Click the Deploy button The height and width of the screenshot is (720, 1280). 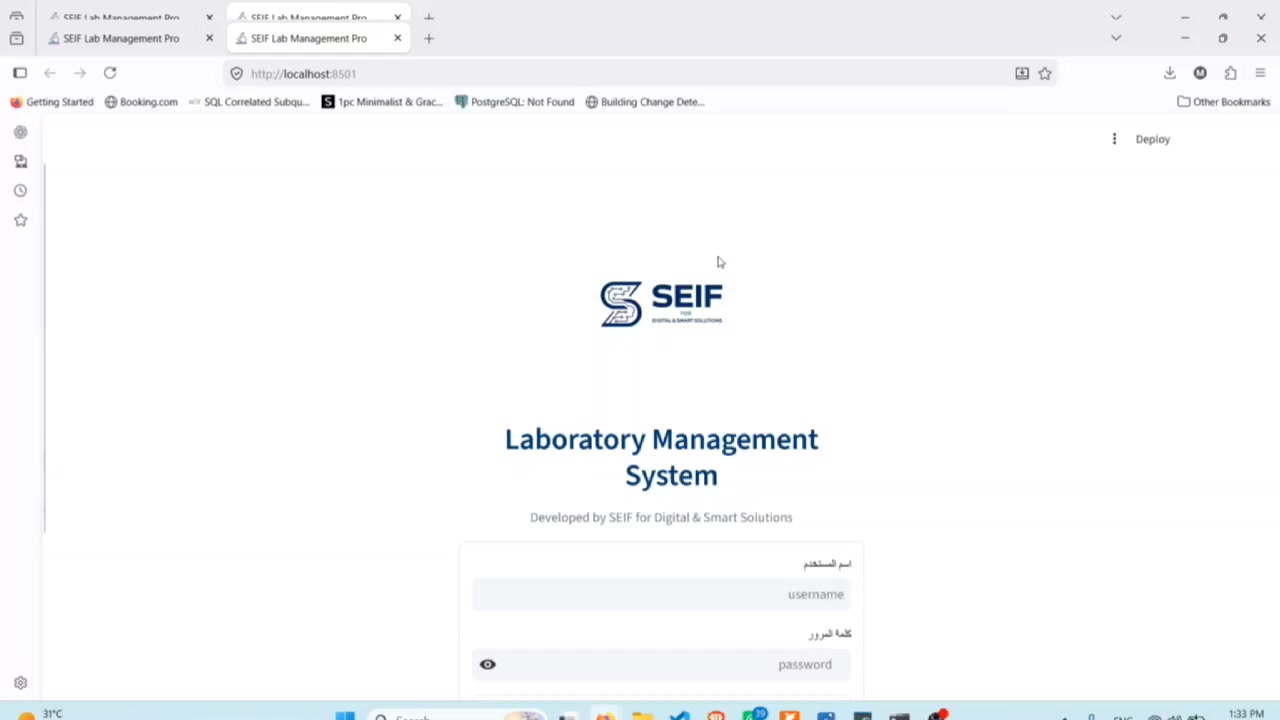point(1152,139)
